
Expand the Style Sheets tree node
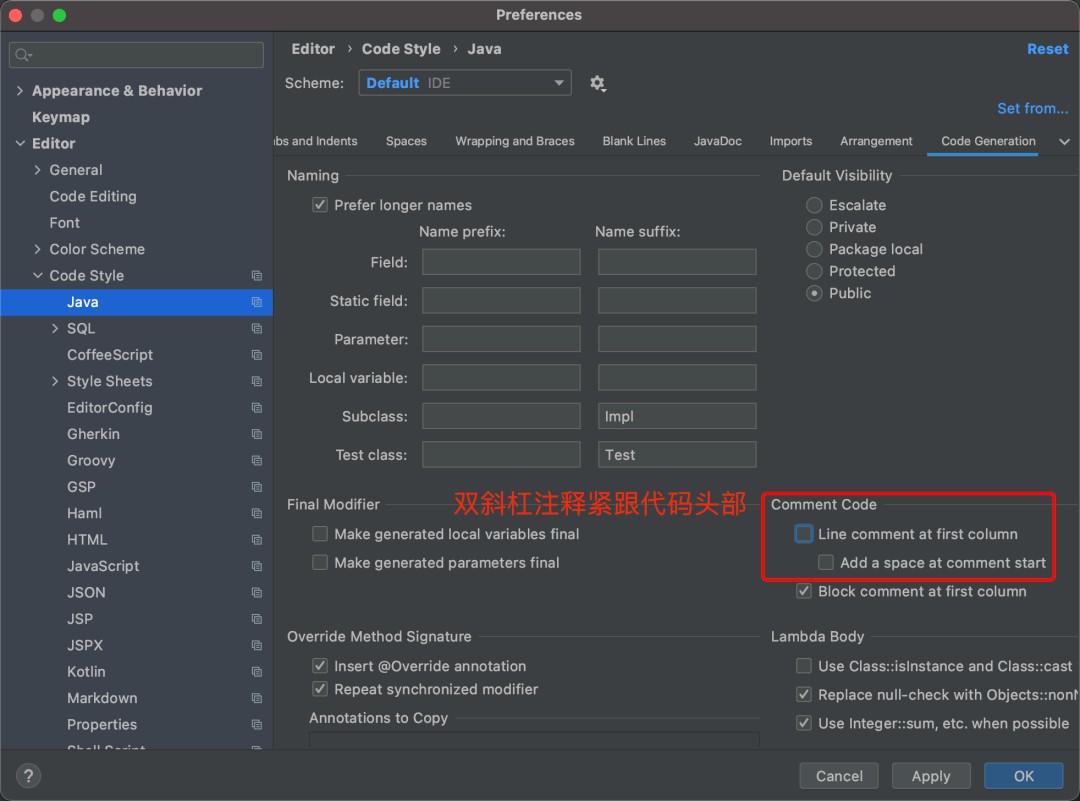coord(55,381)
